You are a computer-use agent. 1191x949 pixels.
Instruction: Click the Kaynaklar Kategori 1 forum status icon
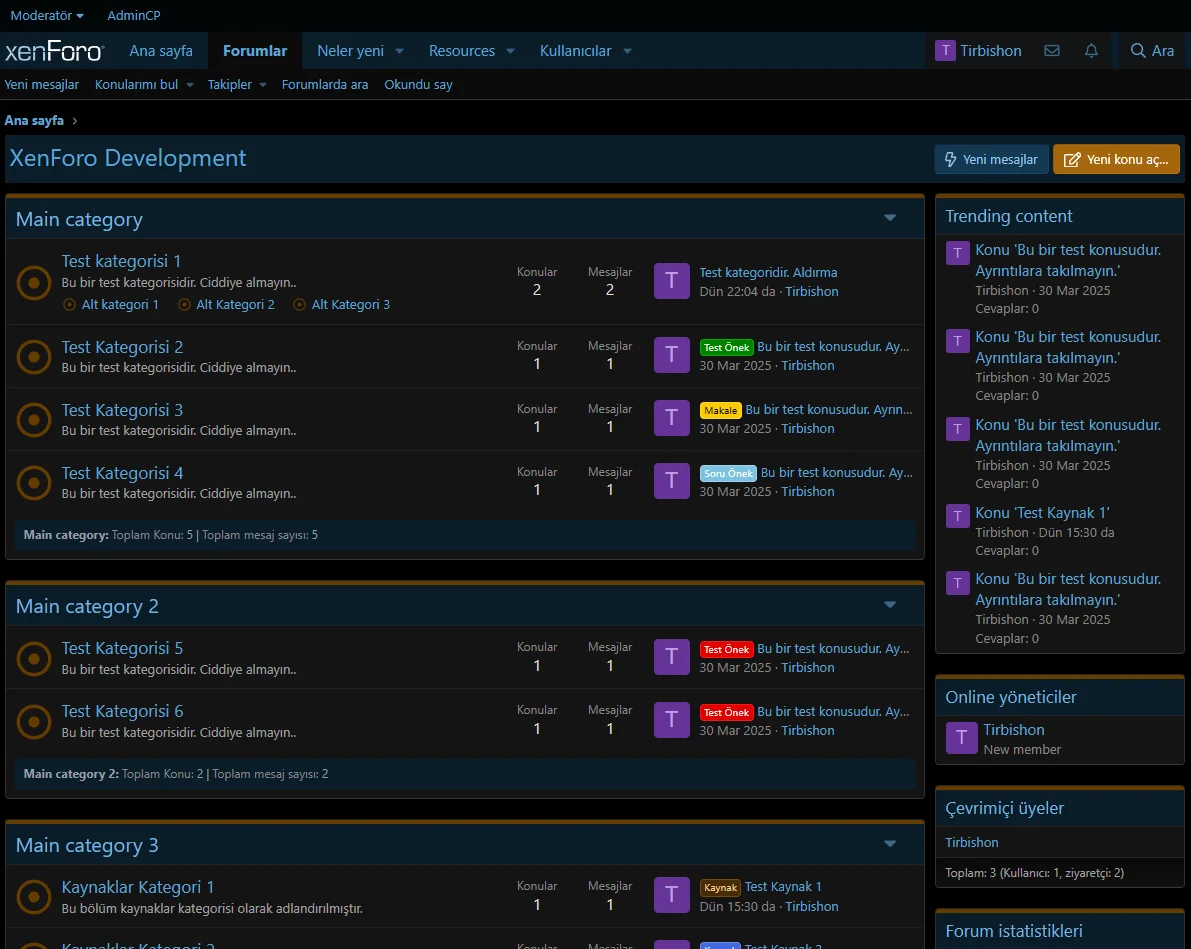point(34,897)
